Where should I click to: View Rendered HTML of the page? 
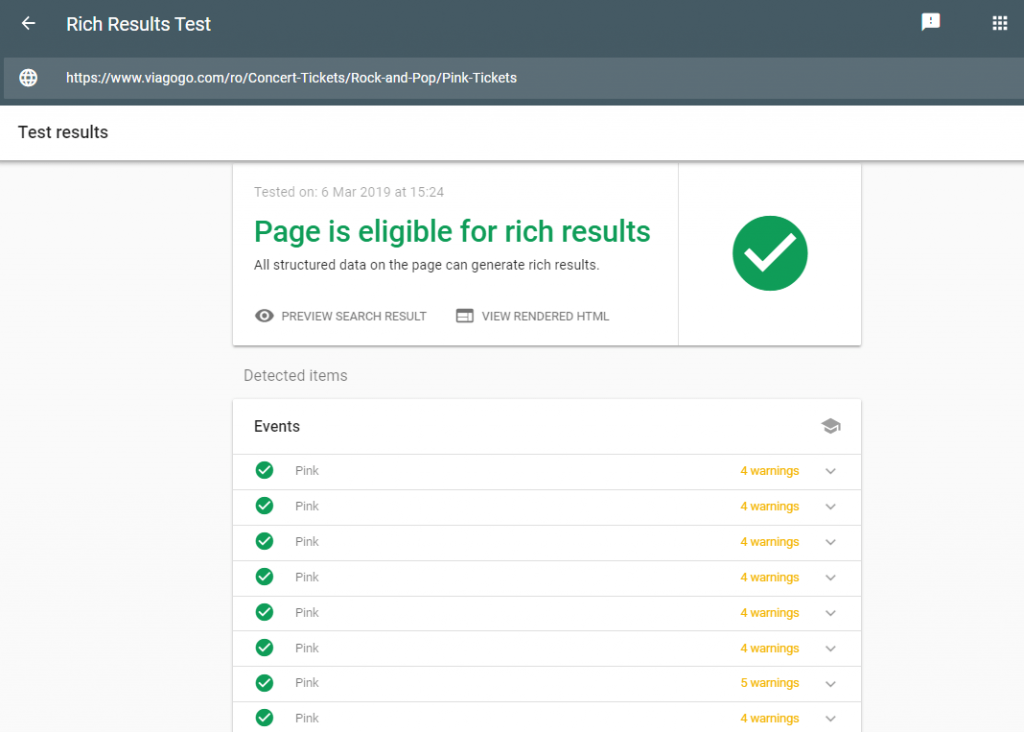532,315
